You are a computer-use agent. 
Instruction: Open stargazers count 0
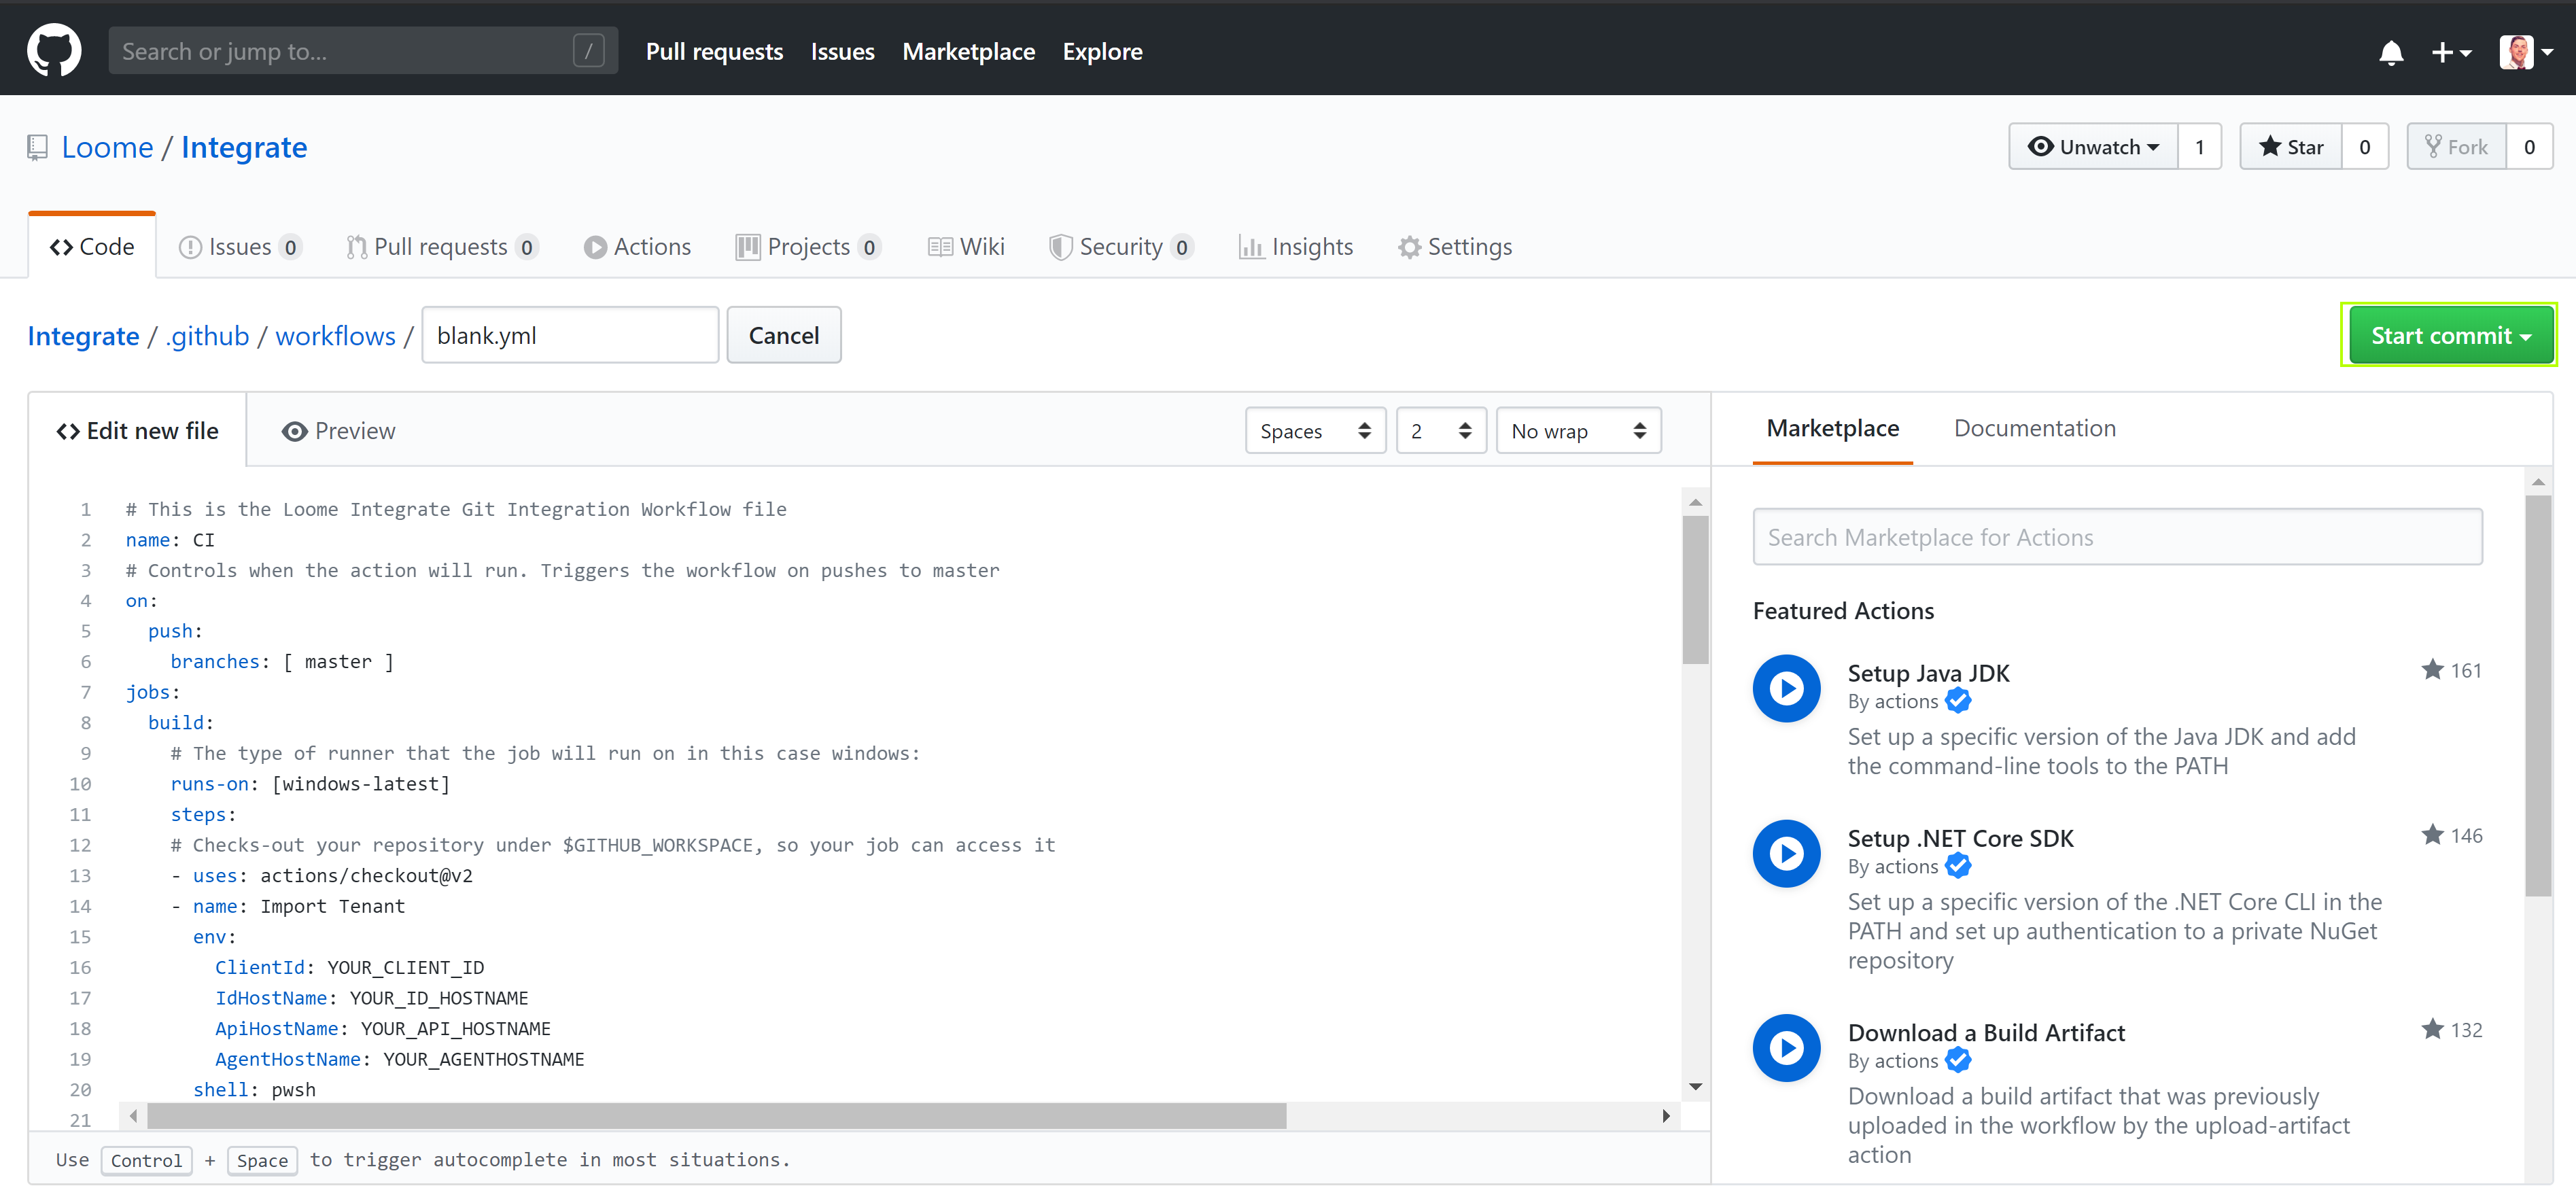2364,147
